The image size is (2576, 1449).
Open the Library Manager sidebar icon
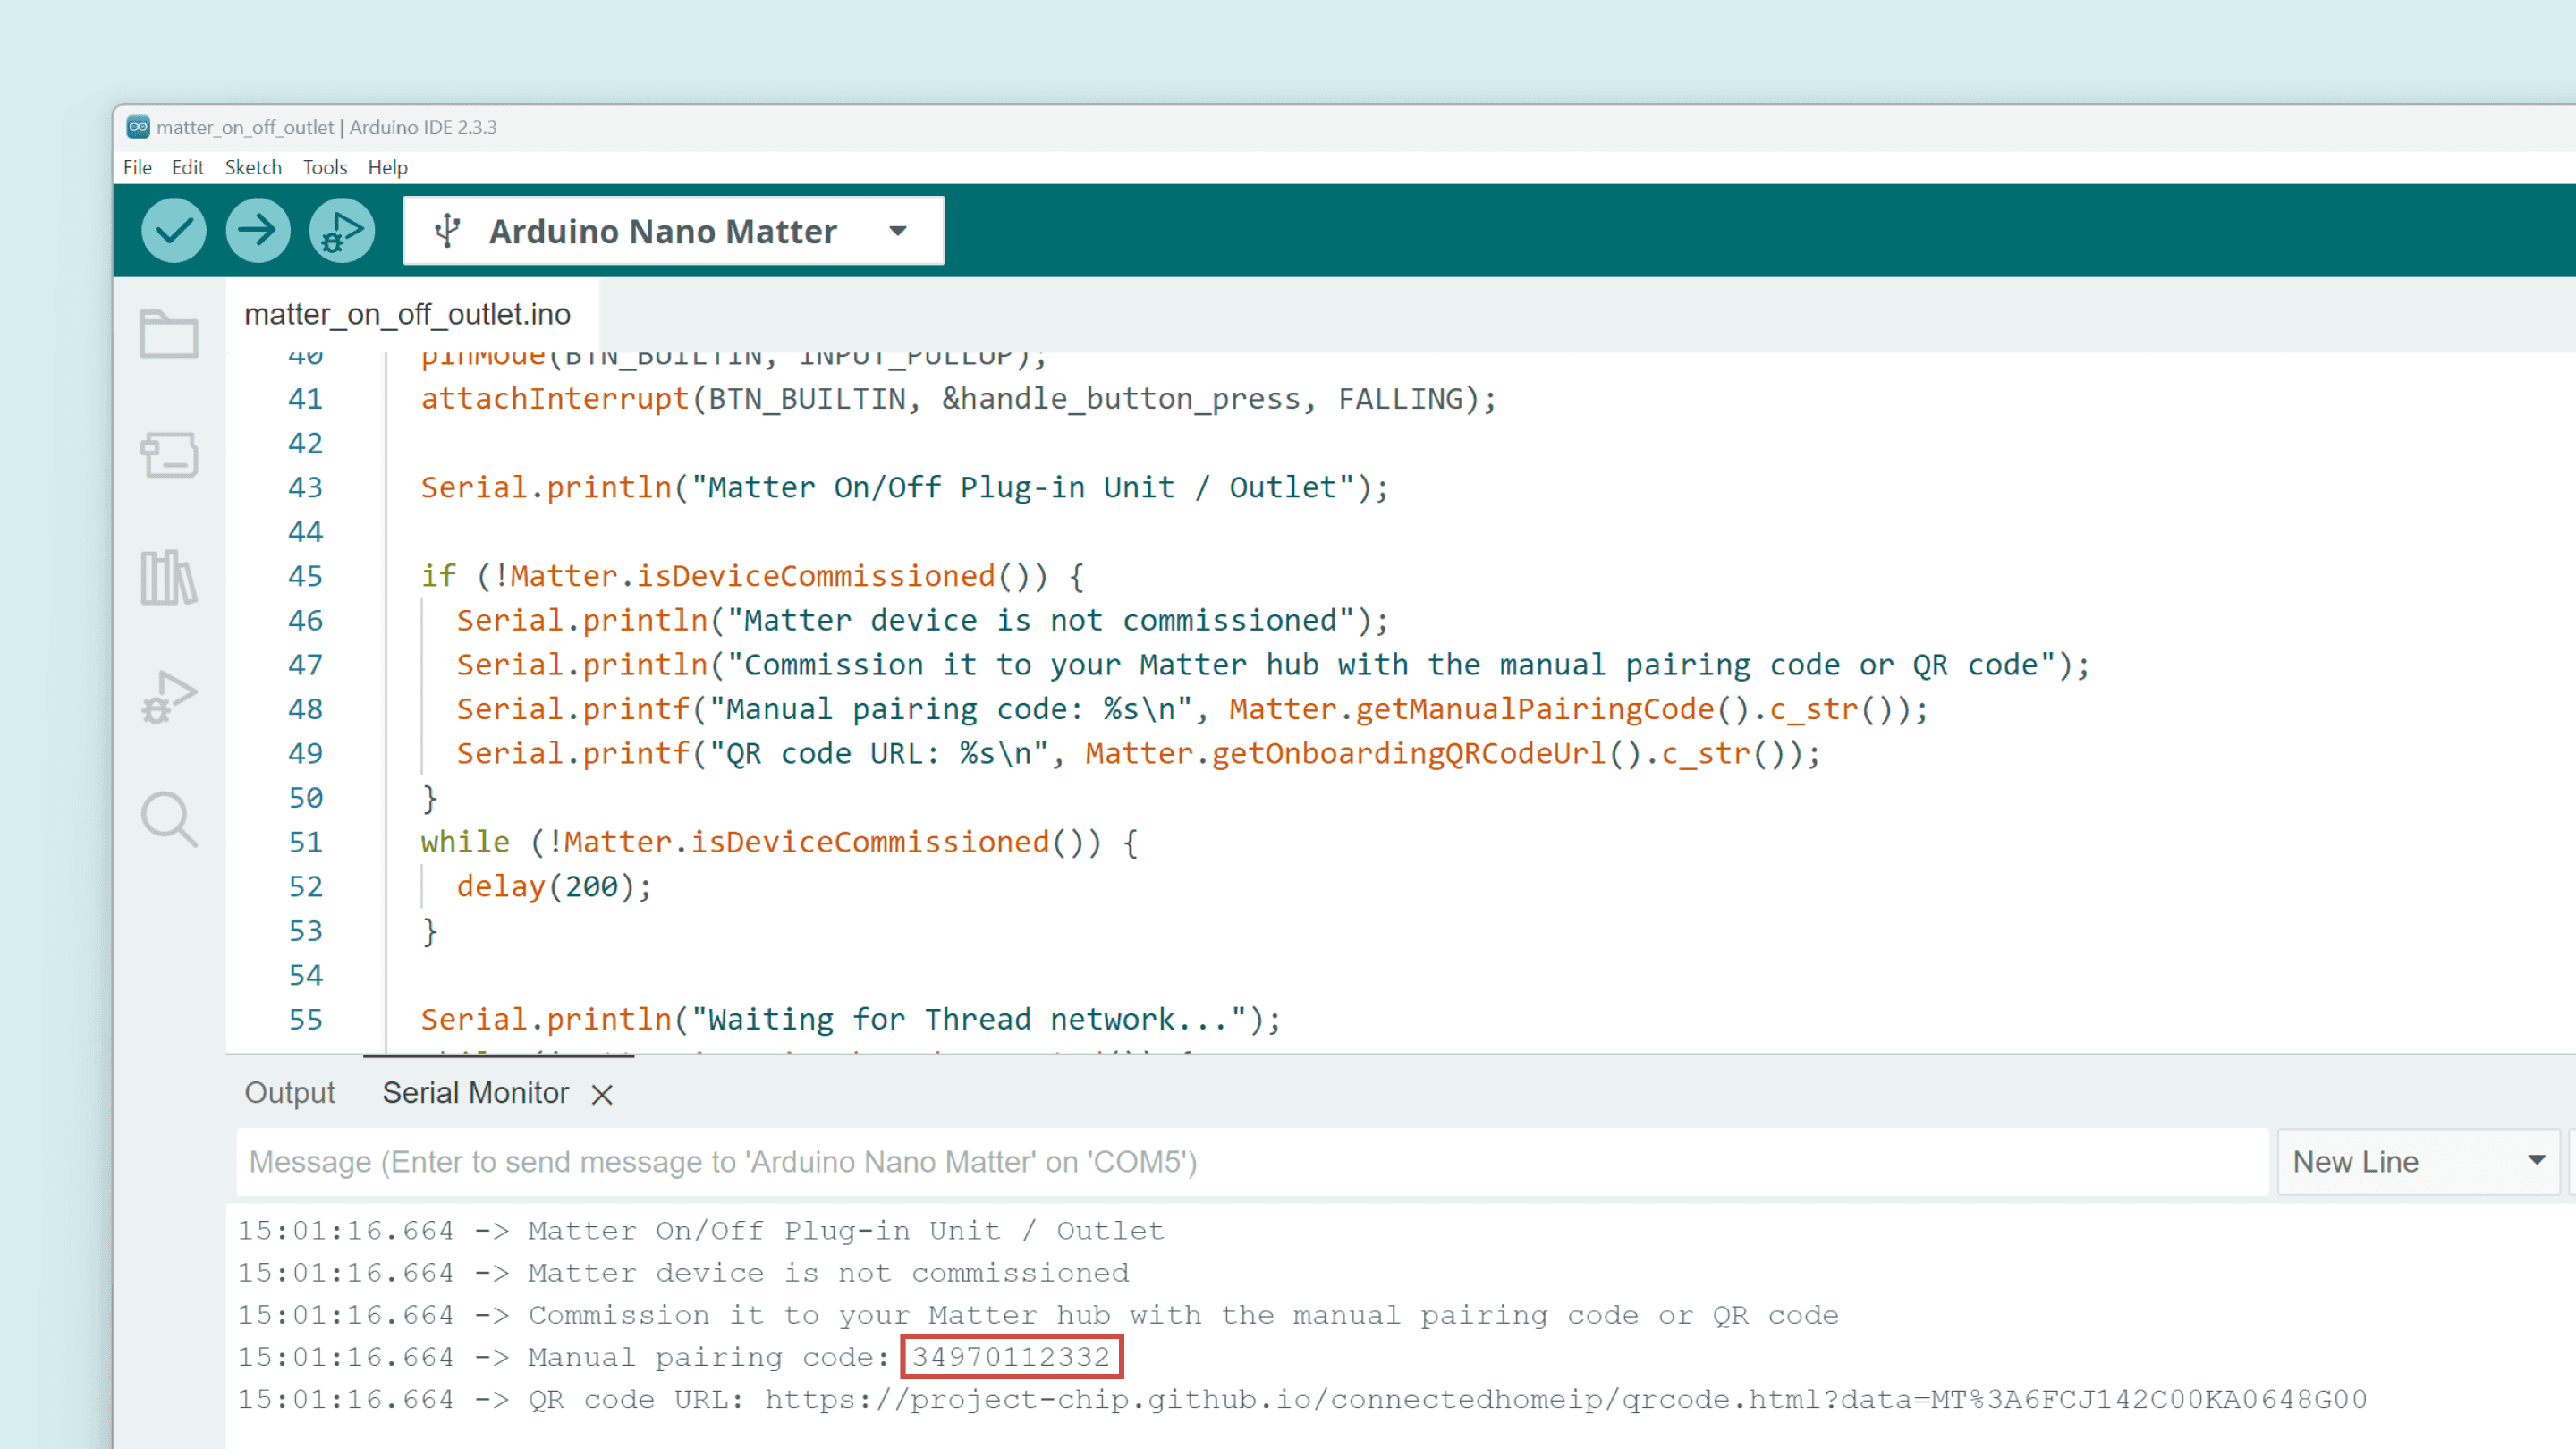pyautogui.click(x=169, y=578)
